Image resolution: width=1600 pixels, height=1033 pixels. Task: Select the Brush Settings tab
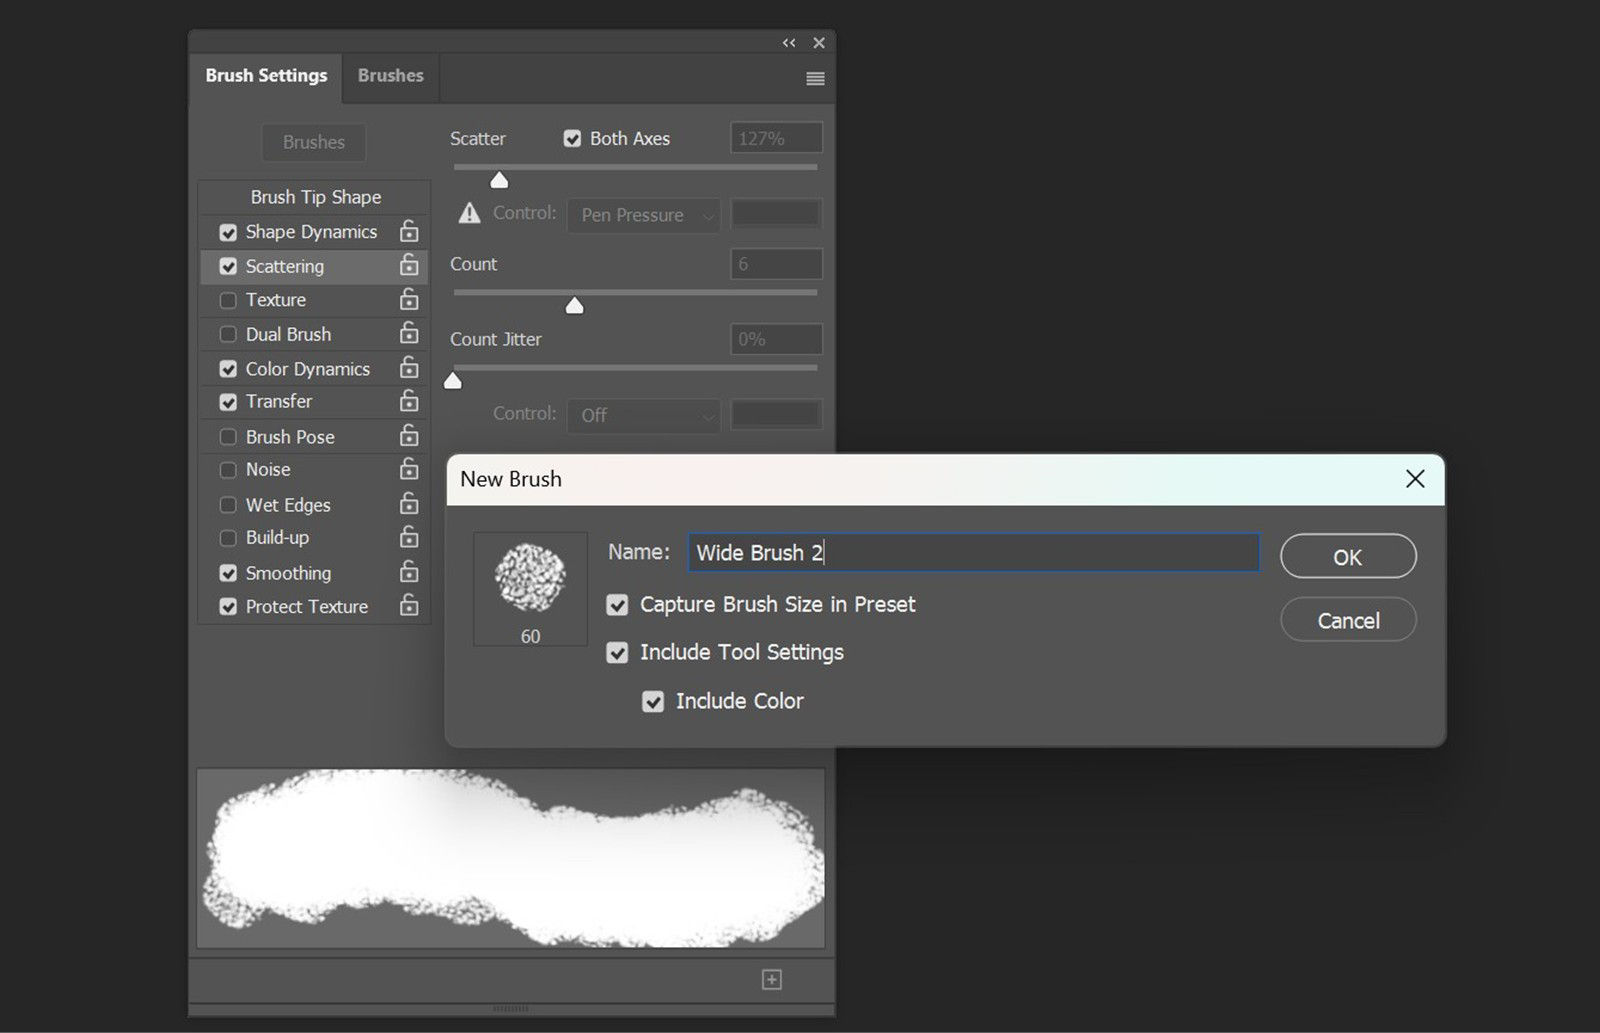tap(265, 75)
